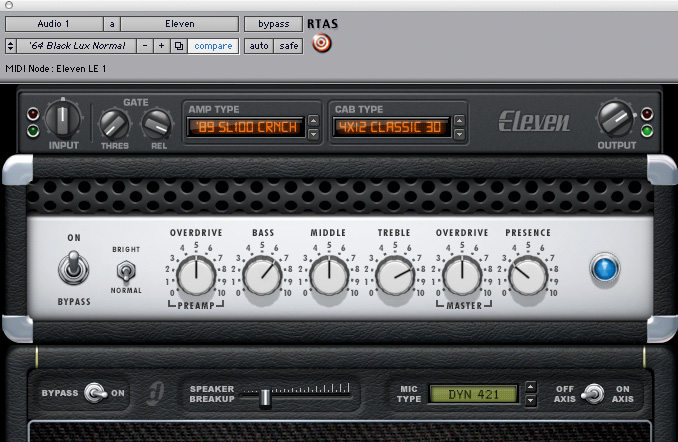The width and height of the screenshot is (678, 442).
Task: Toggle the safe automation button
Action: point(288,46)
